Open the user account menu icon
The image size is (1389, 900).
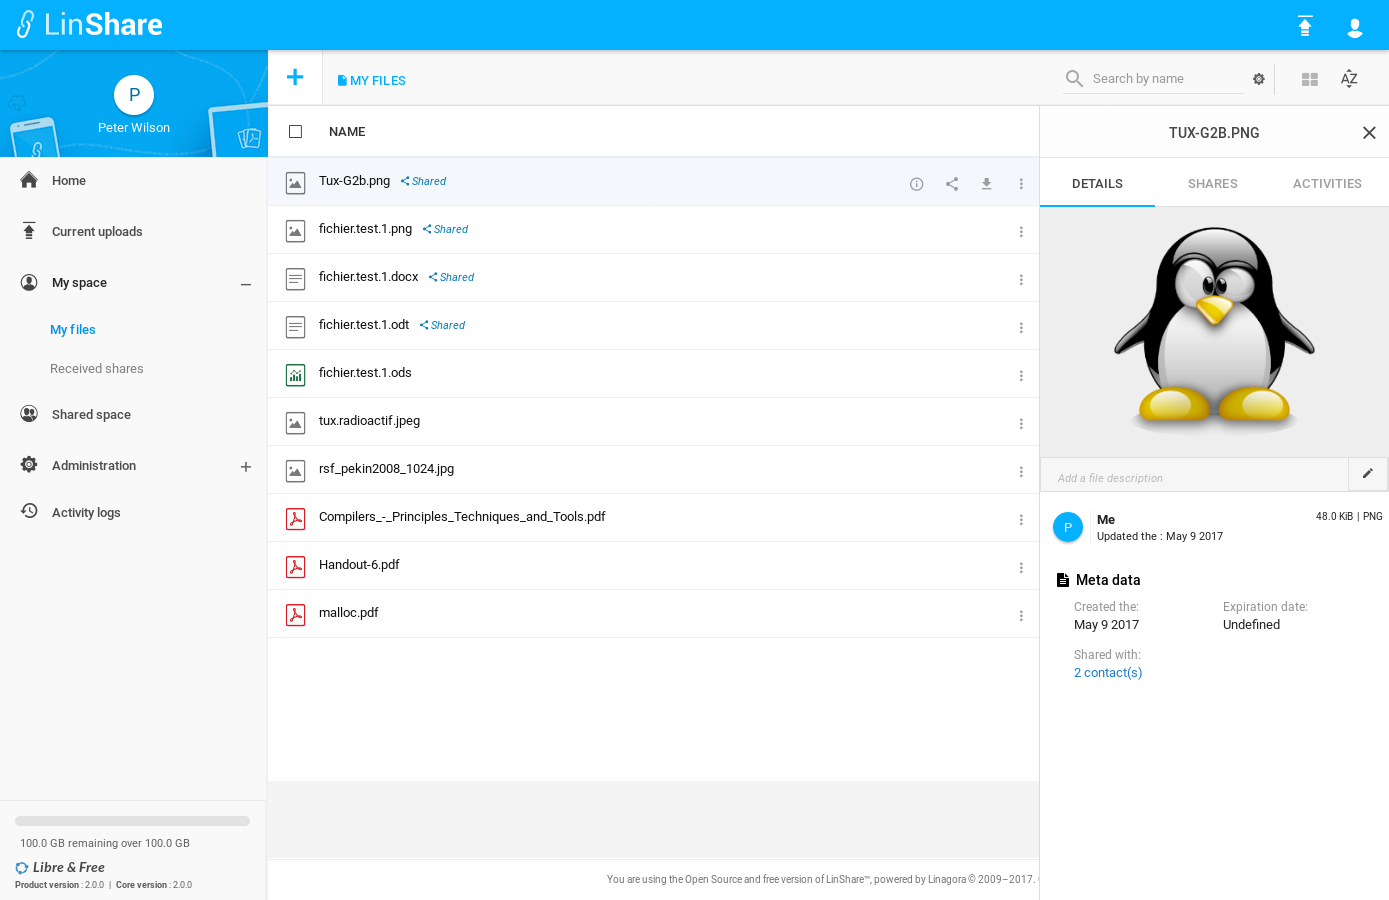[1355, 28]
